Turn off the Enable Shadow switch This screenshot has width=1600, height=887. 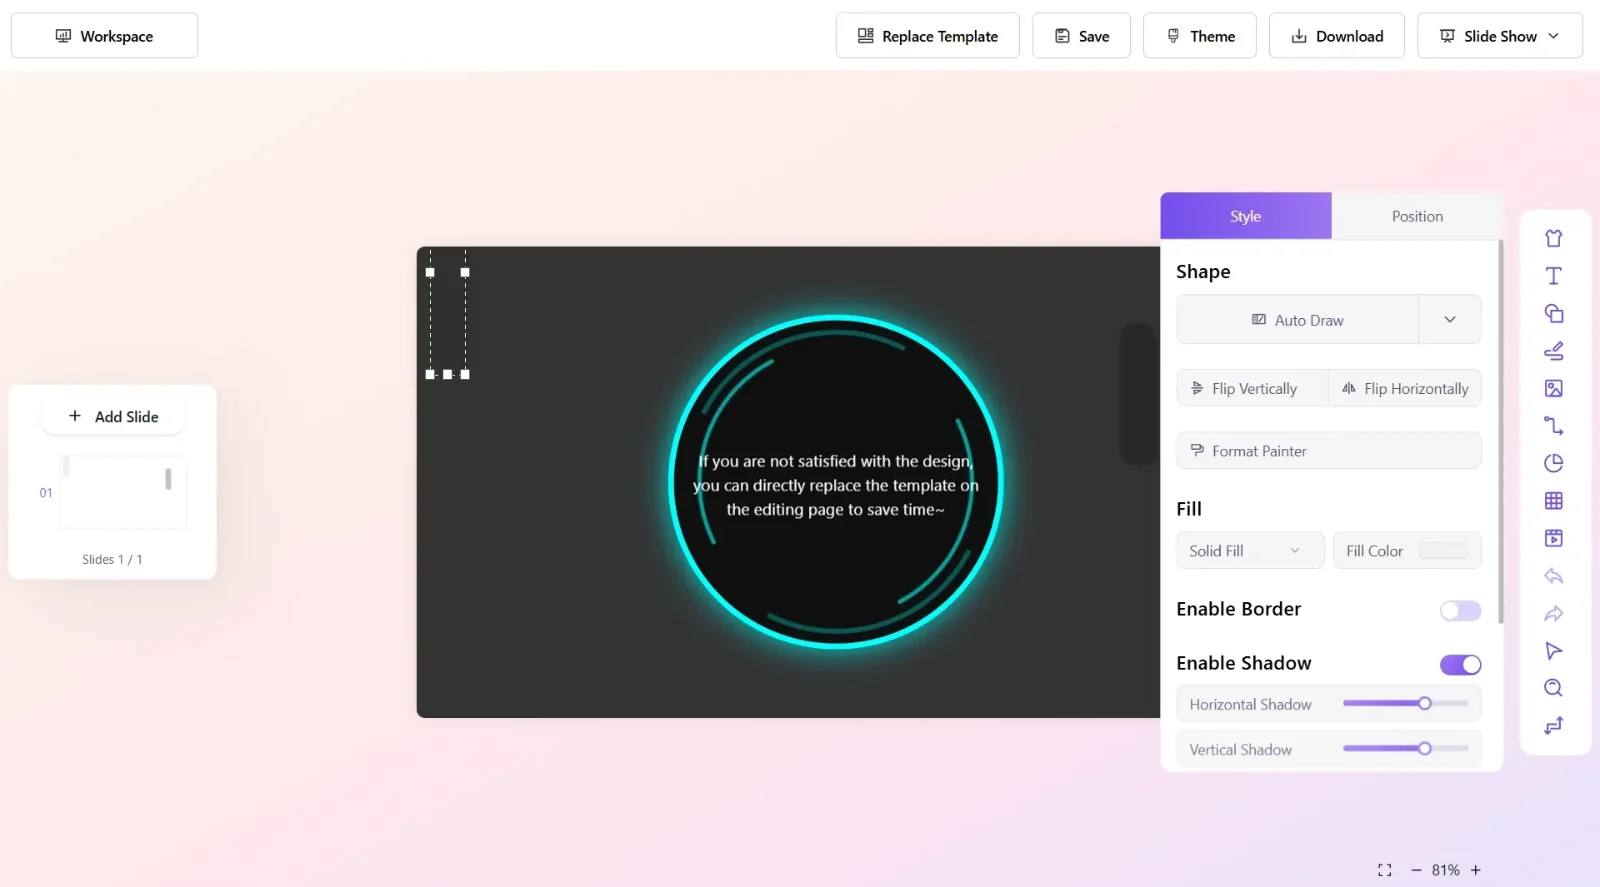(1460, 665)
